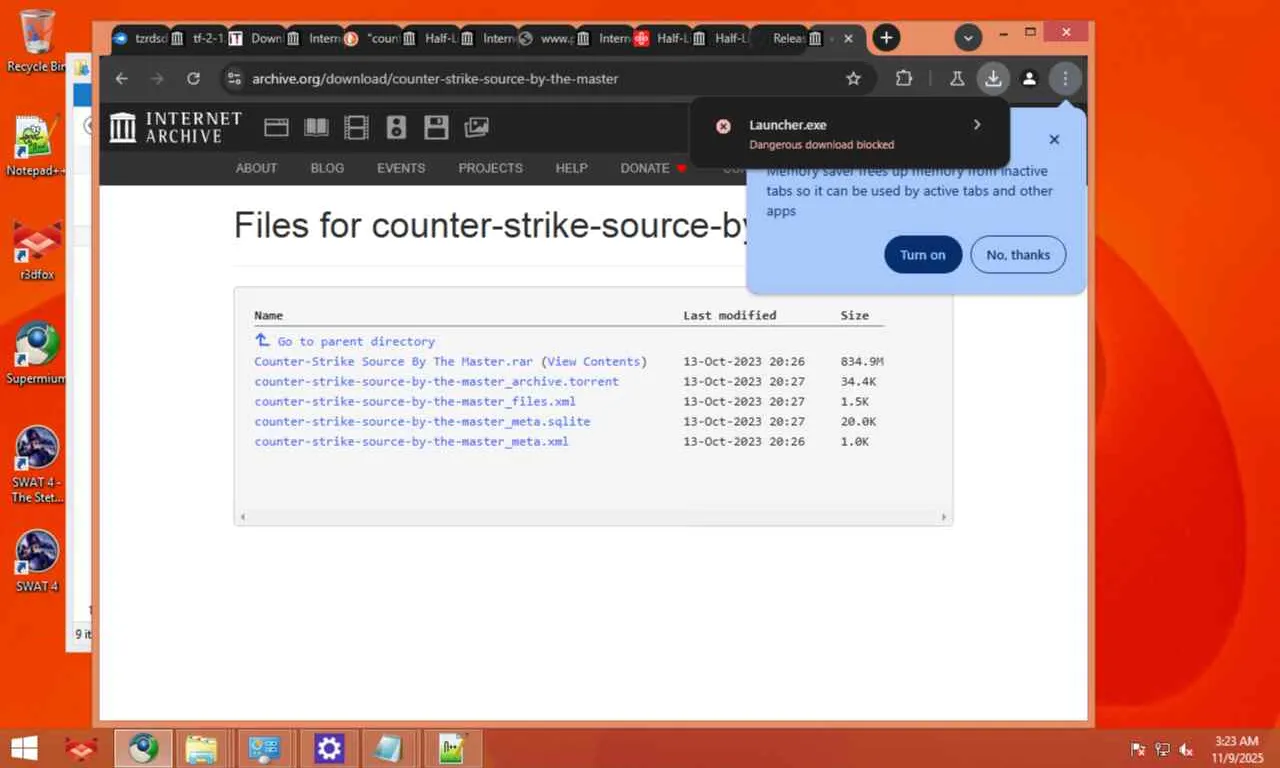The image size is (1280, 768).
Task: Open the Windows Start button
Action: coord(24,748)
